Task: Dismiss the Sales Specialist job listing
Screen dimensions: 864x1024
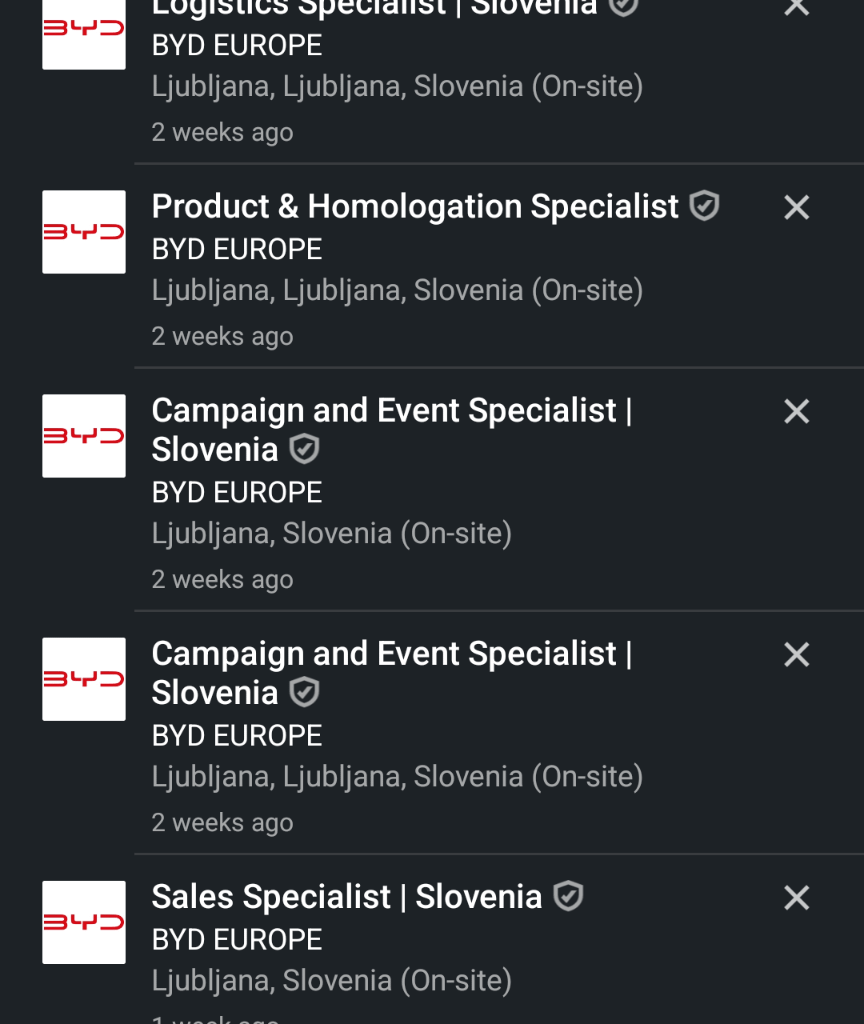Action: 796,898
